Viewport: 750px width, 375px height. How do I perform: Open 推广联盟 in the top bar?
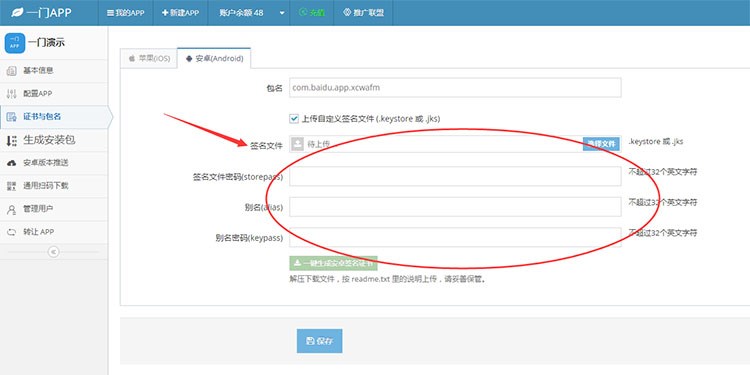tap(364, 13)
